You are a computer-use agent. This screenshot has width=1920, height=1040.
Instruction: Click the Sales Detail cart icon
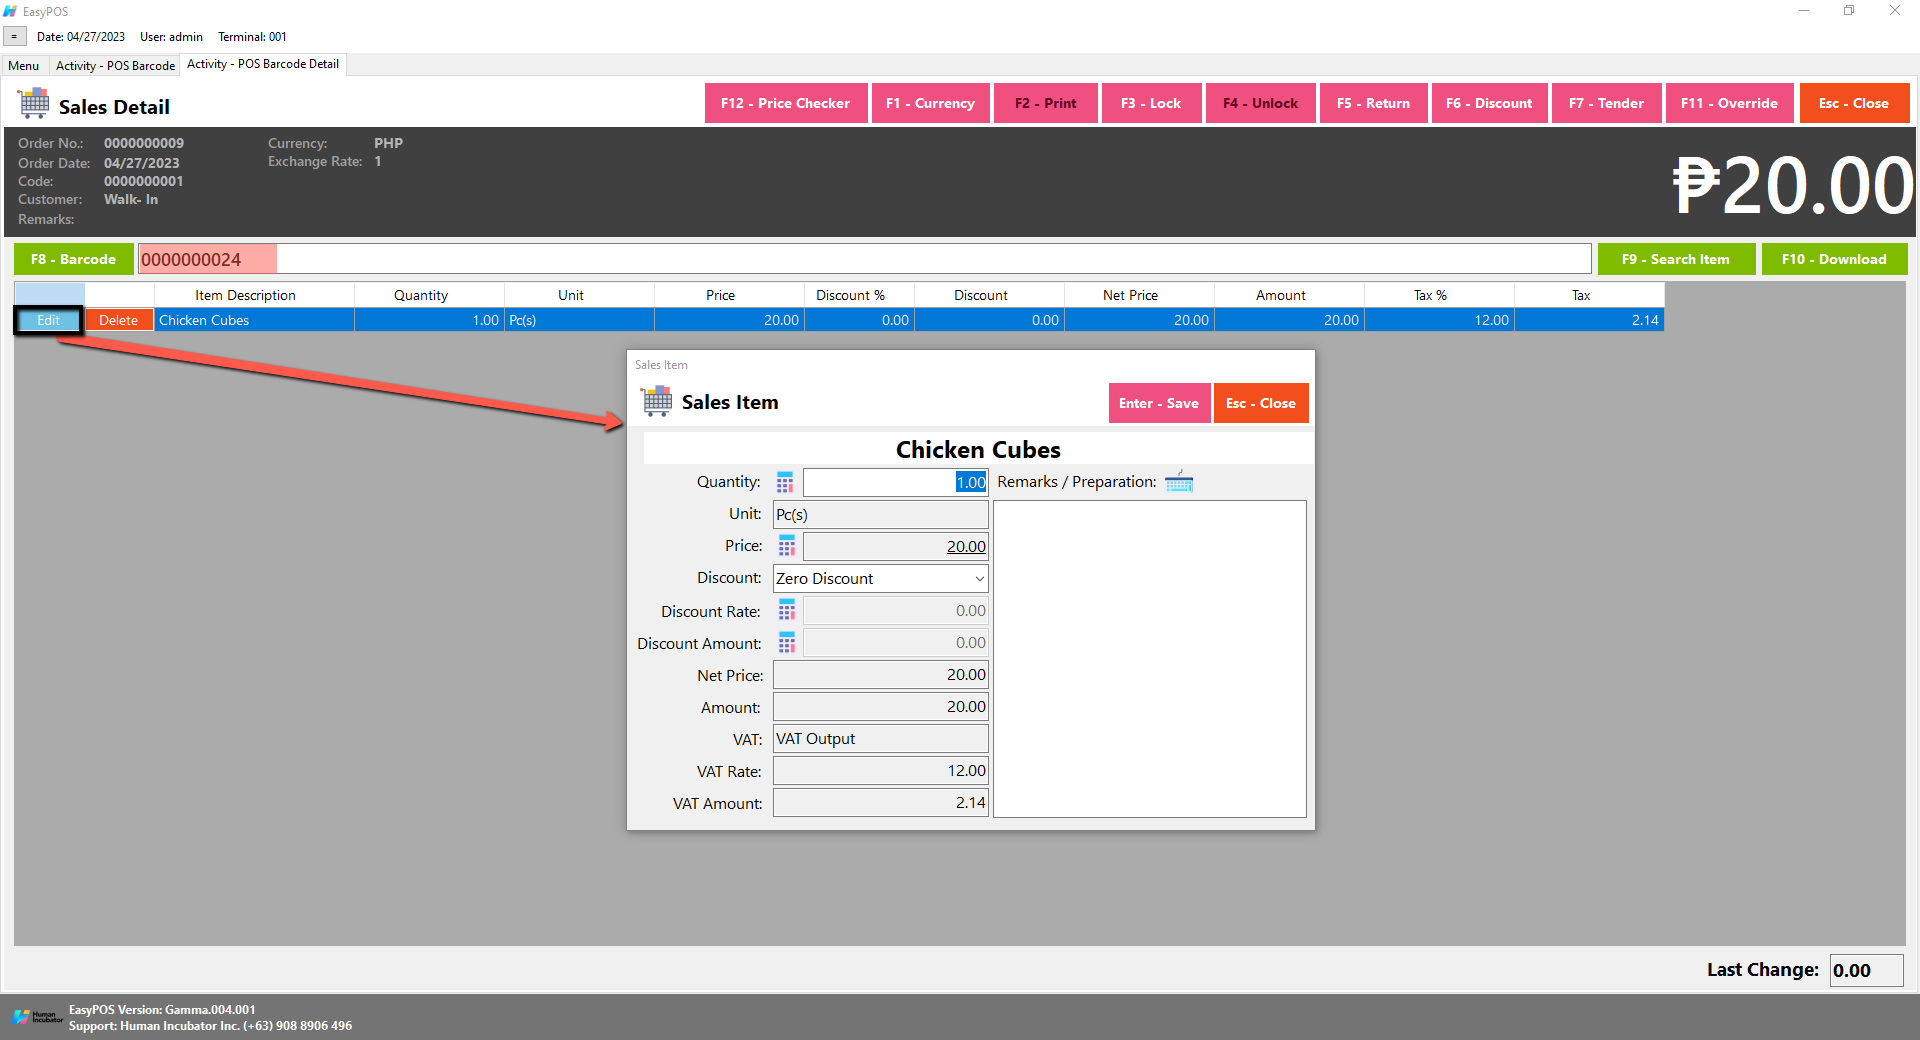pyautogui.click(x=34, y=104)
